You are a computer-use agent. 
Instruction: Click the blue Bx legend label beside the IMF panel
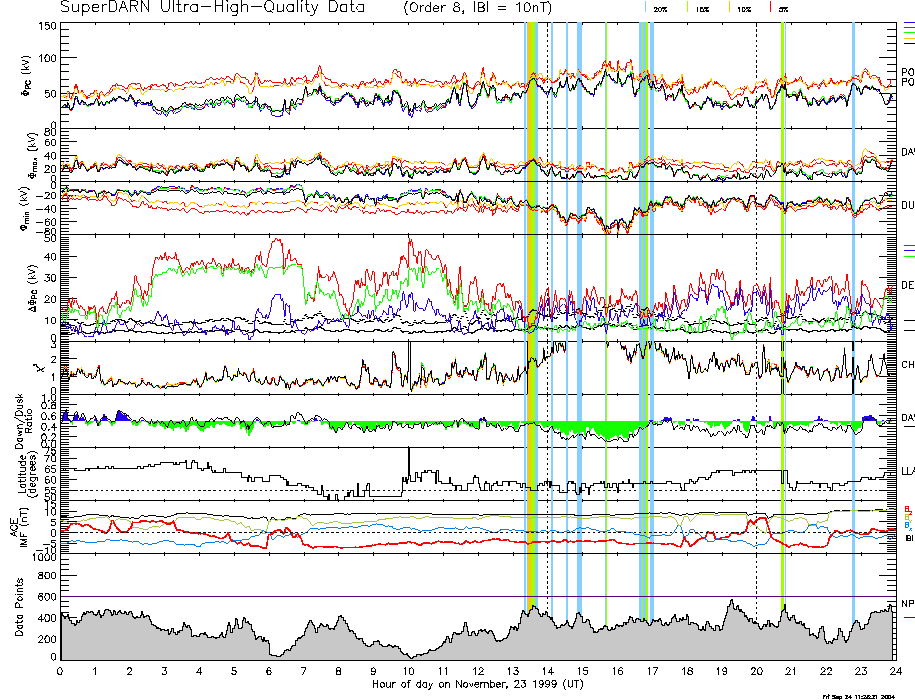pos(907,526)
